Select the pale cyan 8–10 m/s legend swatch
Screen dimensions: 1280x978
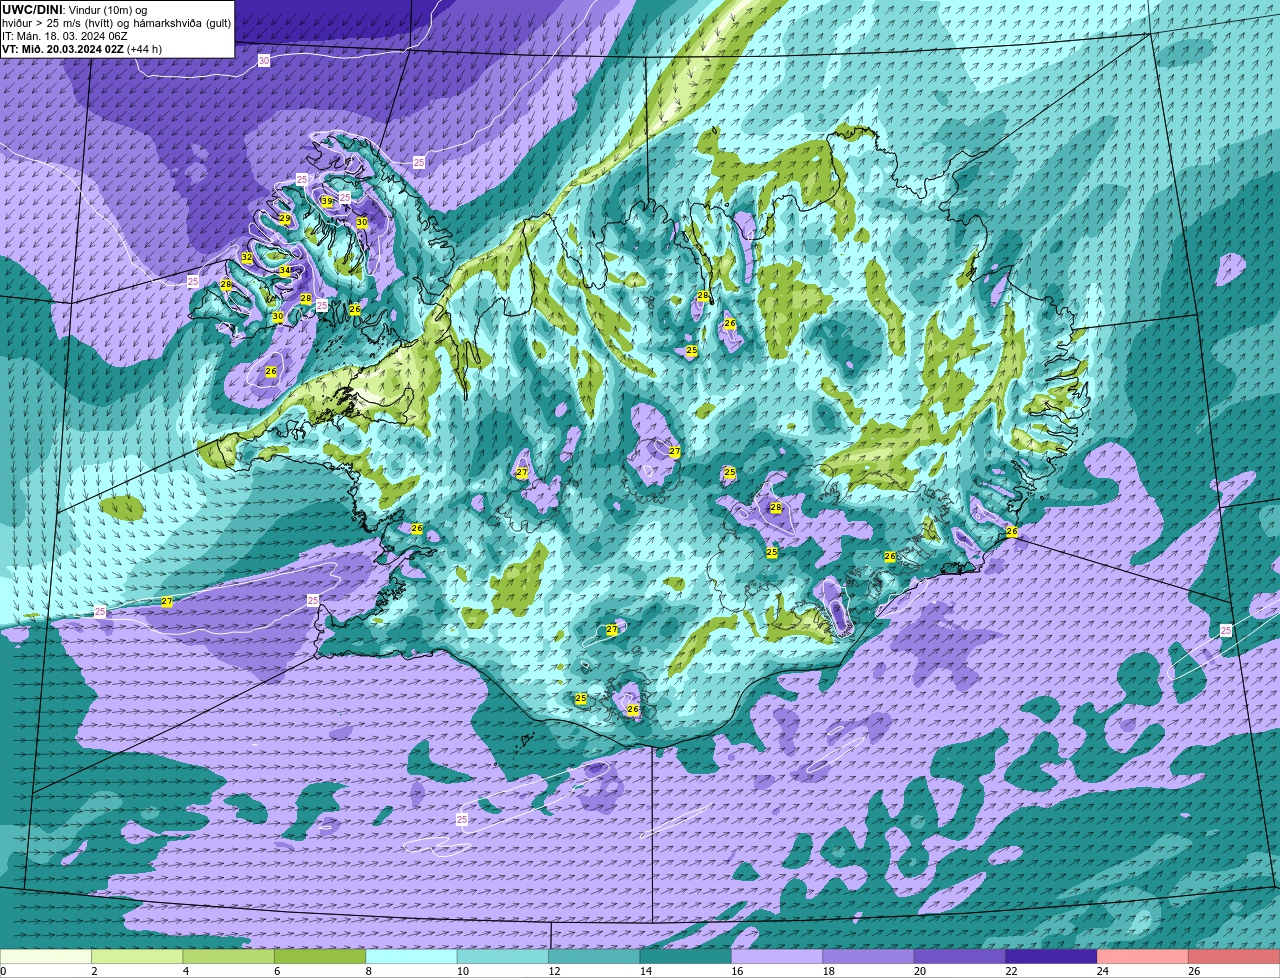tap(412, 957)
